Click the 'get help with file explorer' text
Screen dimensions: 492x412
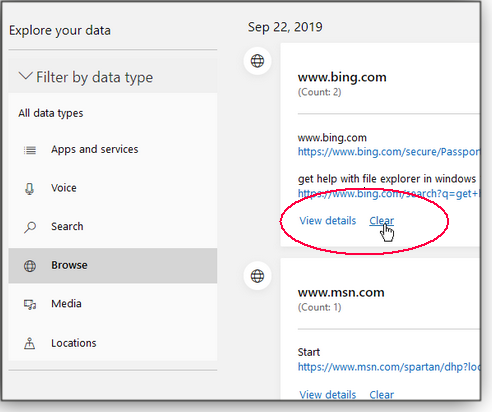(387, 179)
